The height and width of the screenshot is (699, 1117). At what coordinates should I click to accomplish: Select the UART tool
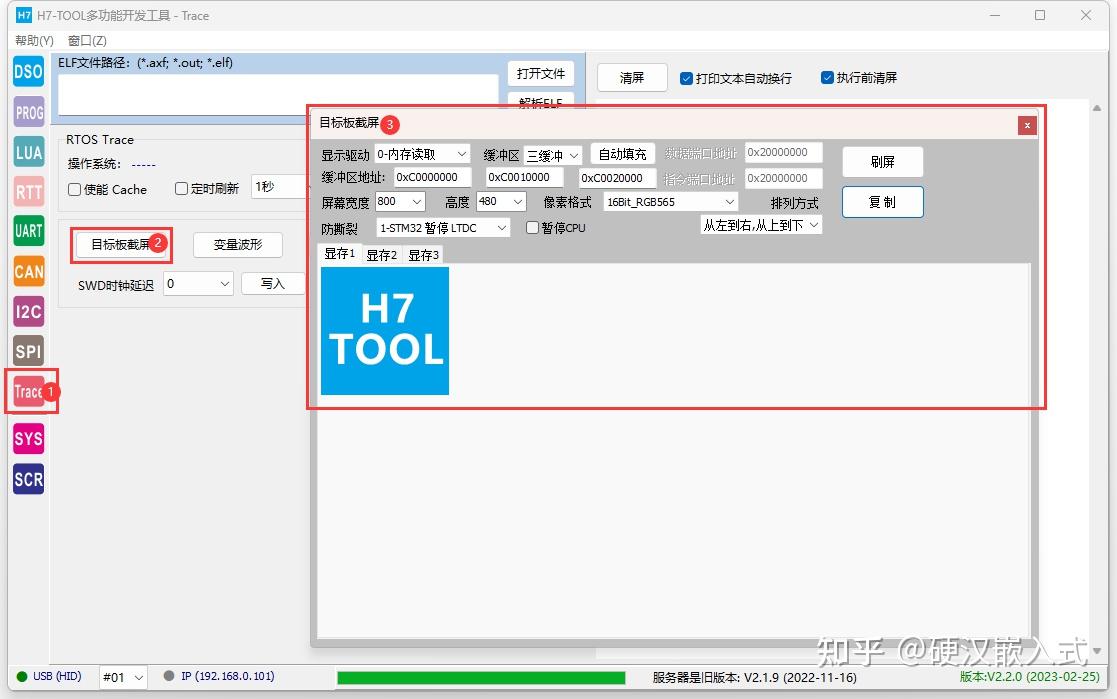click(x=27, y=231)
